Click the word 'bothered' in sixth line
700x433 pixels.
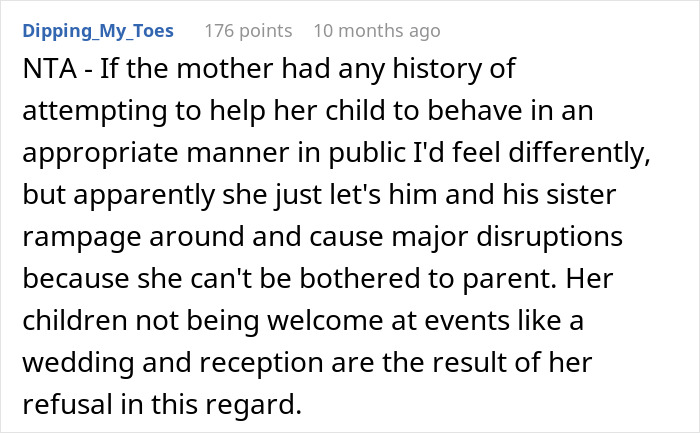360,279
